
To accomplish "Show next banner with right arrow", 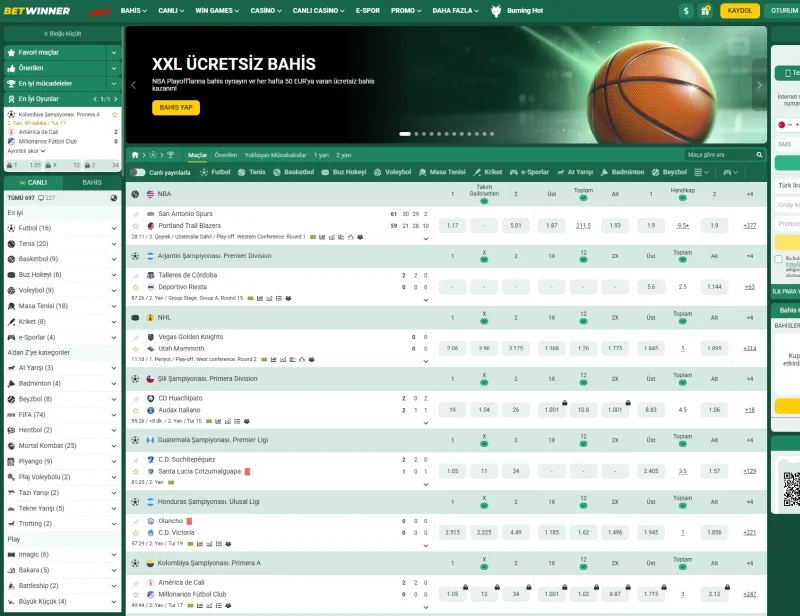I will [x=759, y=85].
